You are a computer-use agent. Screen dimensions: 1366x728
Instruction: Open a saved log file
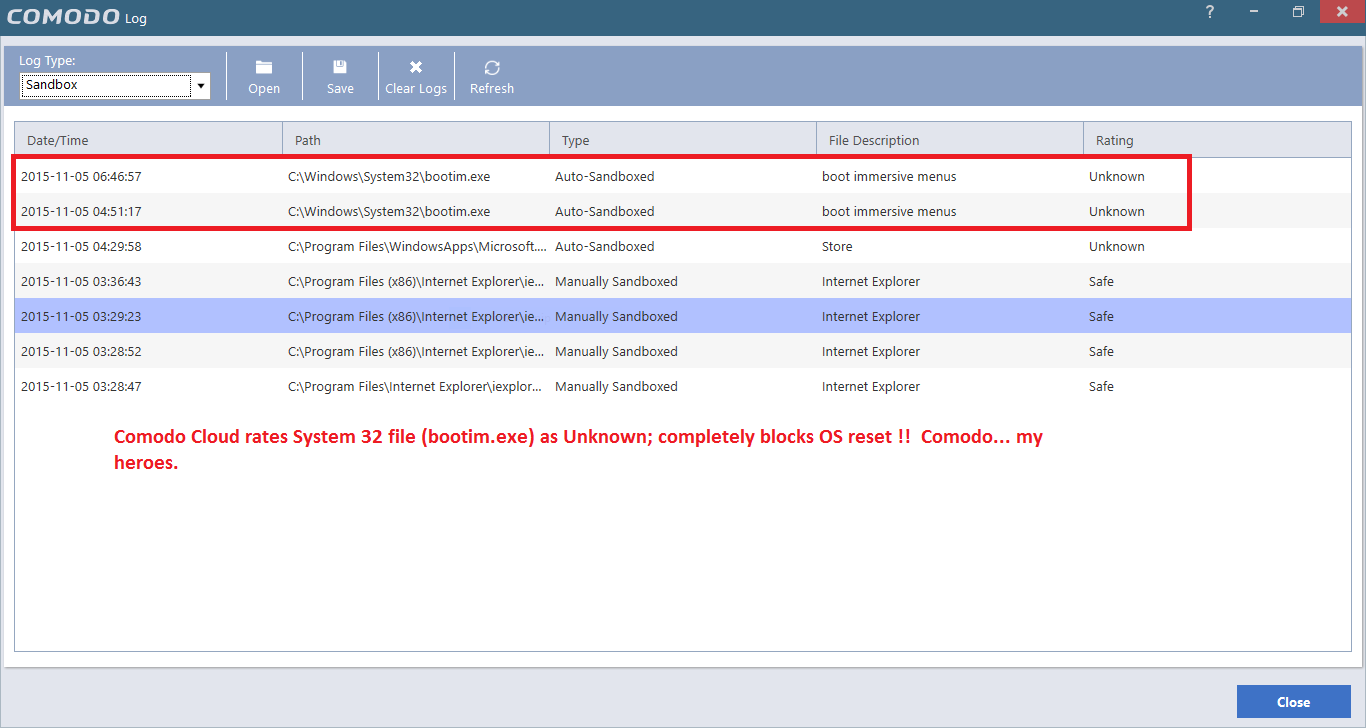coord(264,77)
